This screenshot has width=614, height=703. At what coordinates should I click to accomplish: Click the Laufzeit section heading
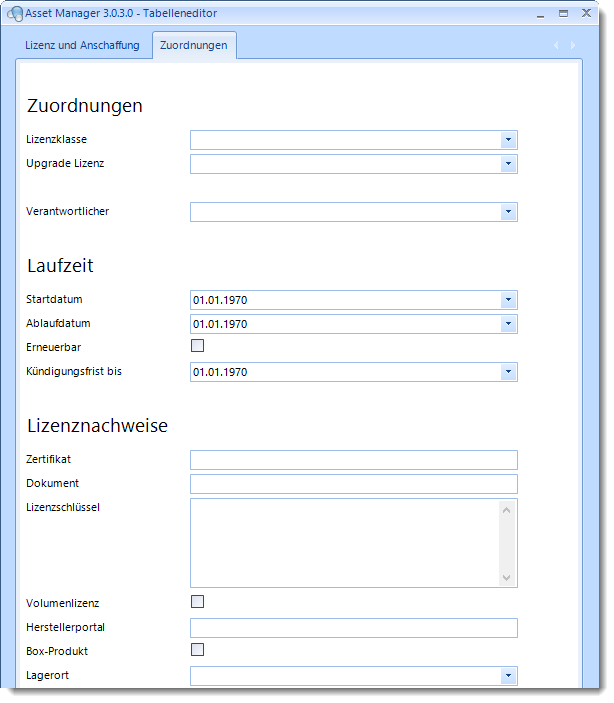pos(60,266)
